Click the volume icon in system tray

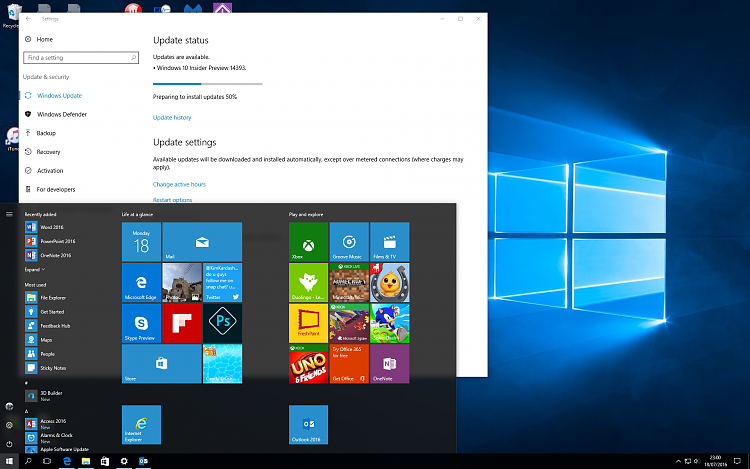(697, 461)
